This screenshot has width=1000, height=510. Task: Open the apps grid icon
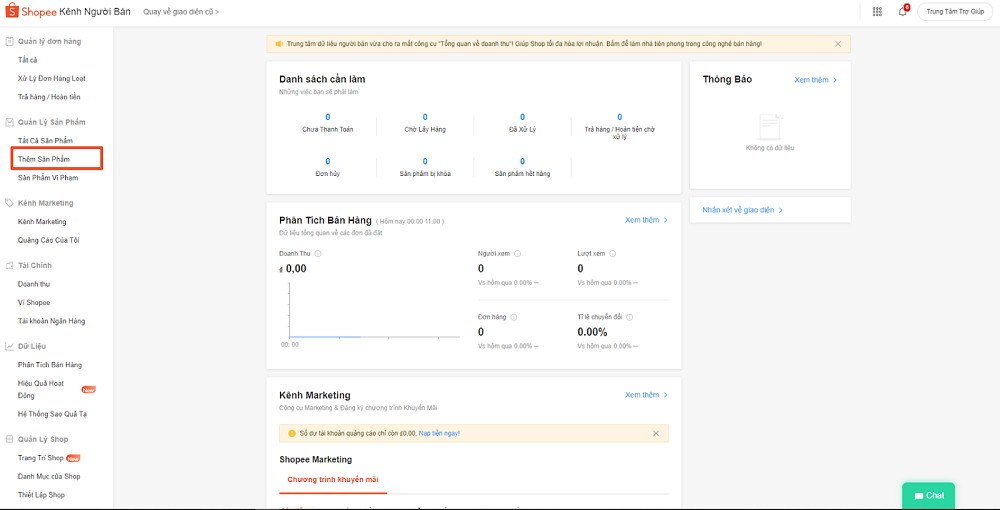(877, 12)
